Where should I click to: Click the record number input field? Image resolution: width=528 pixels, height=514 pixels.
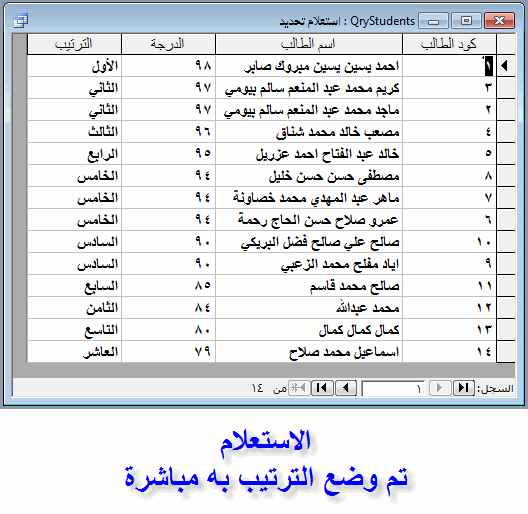393,388
